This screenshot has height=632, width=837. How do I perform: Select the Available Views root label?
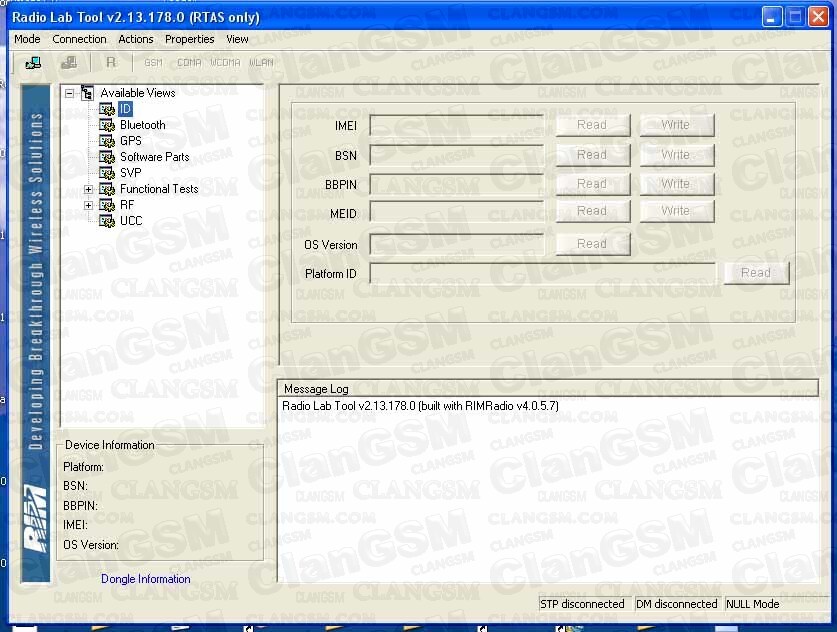point(138,93)
